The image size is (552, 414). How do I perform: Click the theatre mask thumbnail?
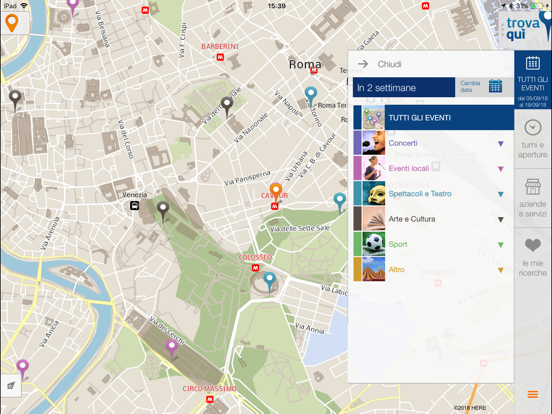coord(374,194)
